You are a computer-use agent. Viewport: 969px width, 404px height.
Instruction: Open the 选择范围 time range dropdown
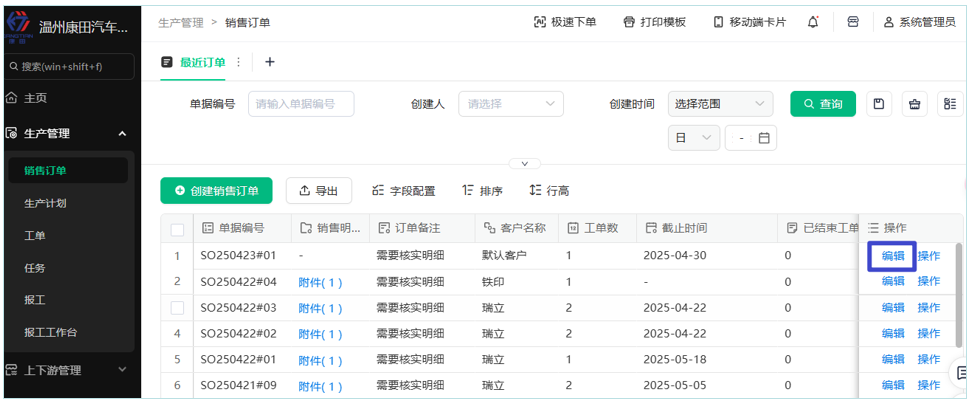click(720, 104)
